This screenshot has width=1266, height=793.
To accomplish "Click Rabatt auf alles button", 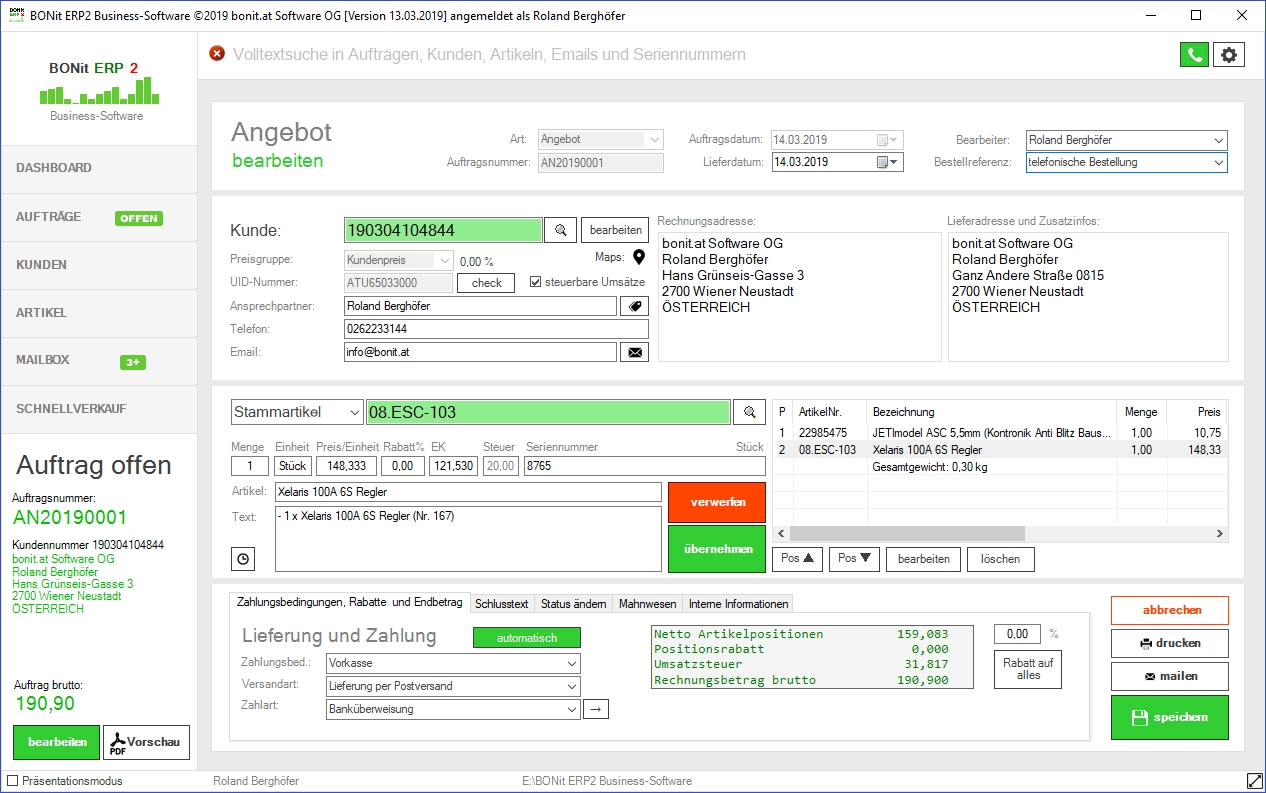I will pyautogui.click(x=1028, y=669).
